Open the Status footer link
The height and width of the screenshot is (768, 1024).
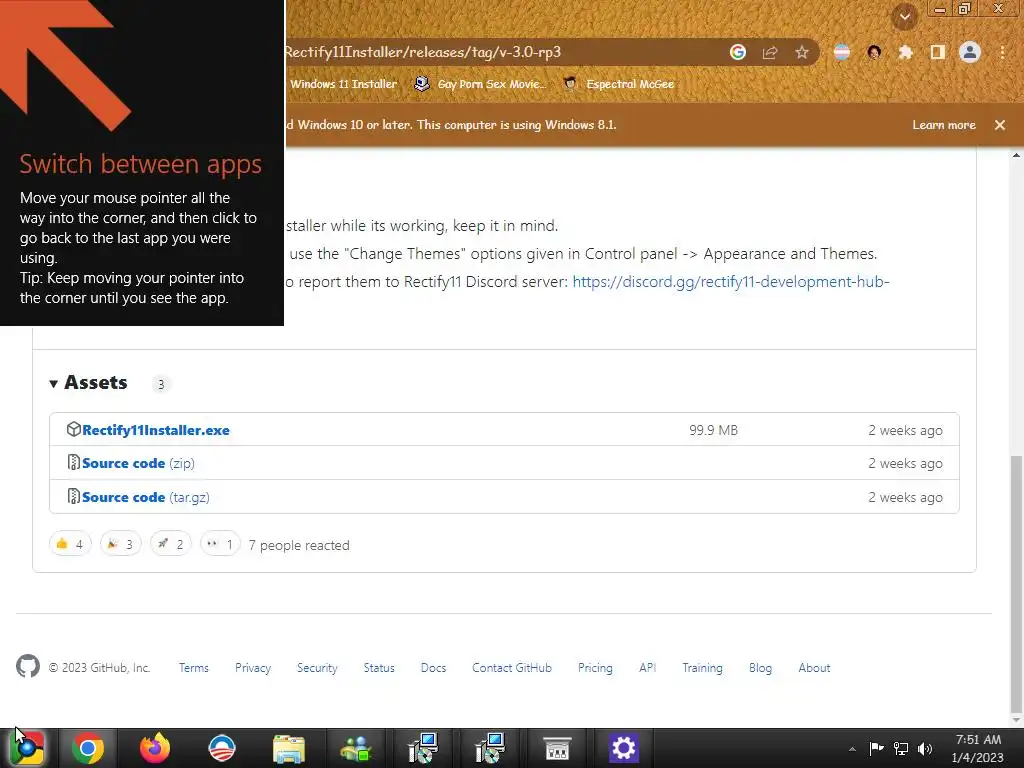click(379, 667)
